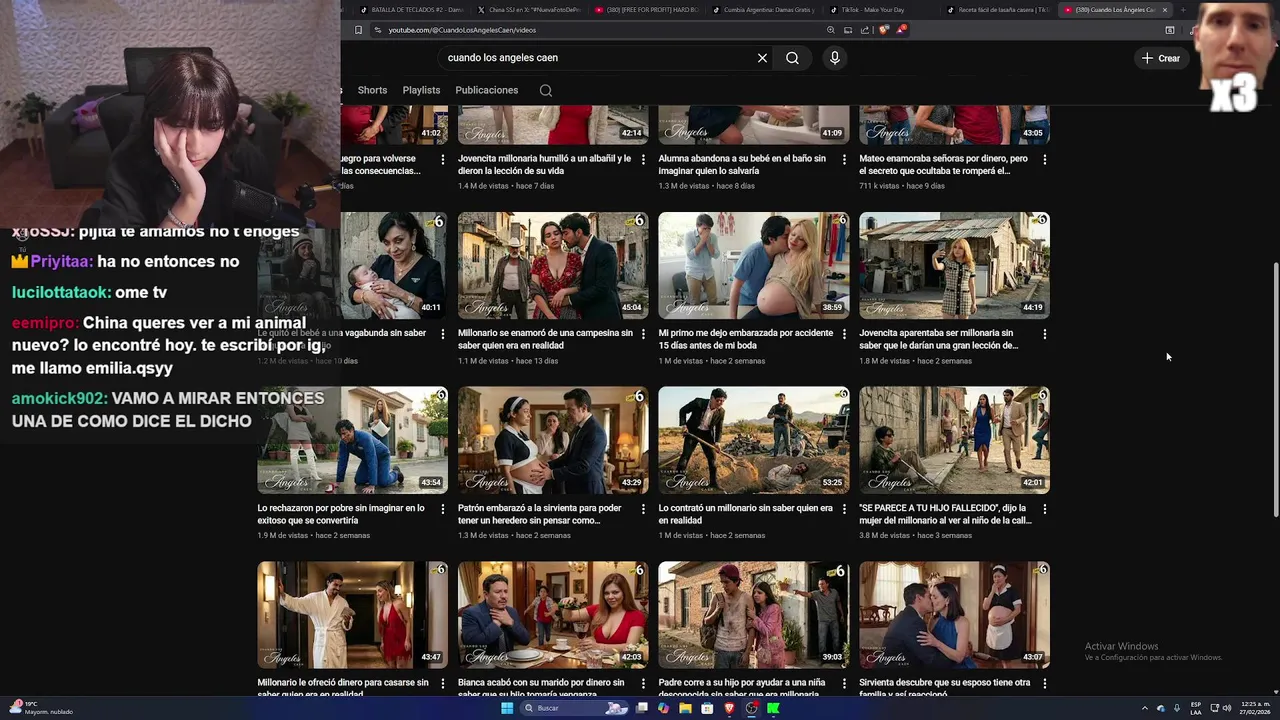Viewport: 1280px width, 720px height.
Task: Open the clock showing 12:25 a. m.
Action: tap(1255, 708)
